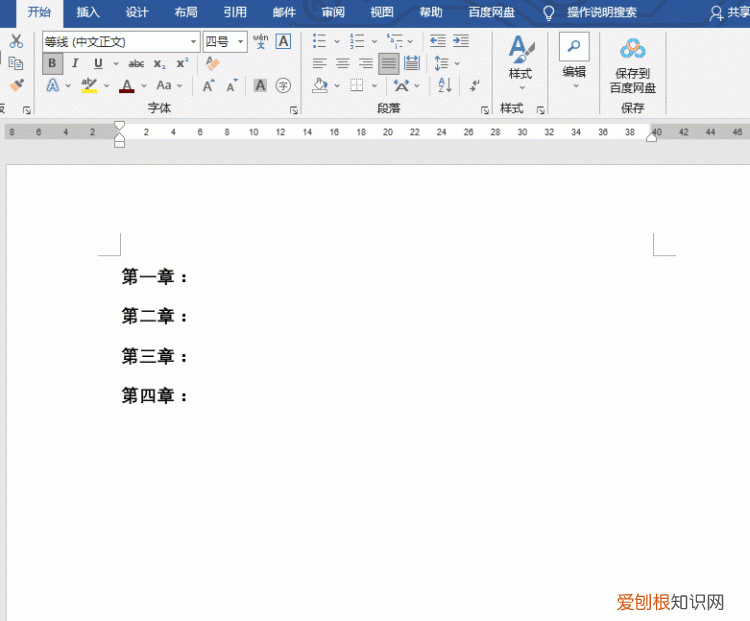
Task: Click Decrease Indent icon
Action: click(437, 41)
